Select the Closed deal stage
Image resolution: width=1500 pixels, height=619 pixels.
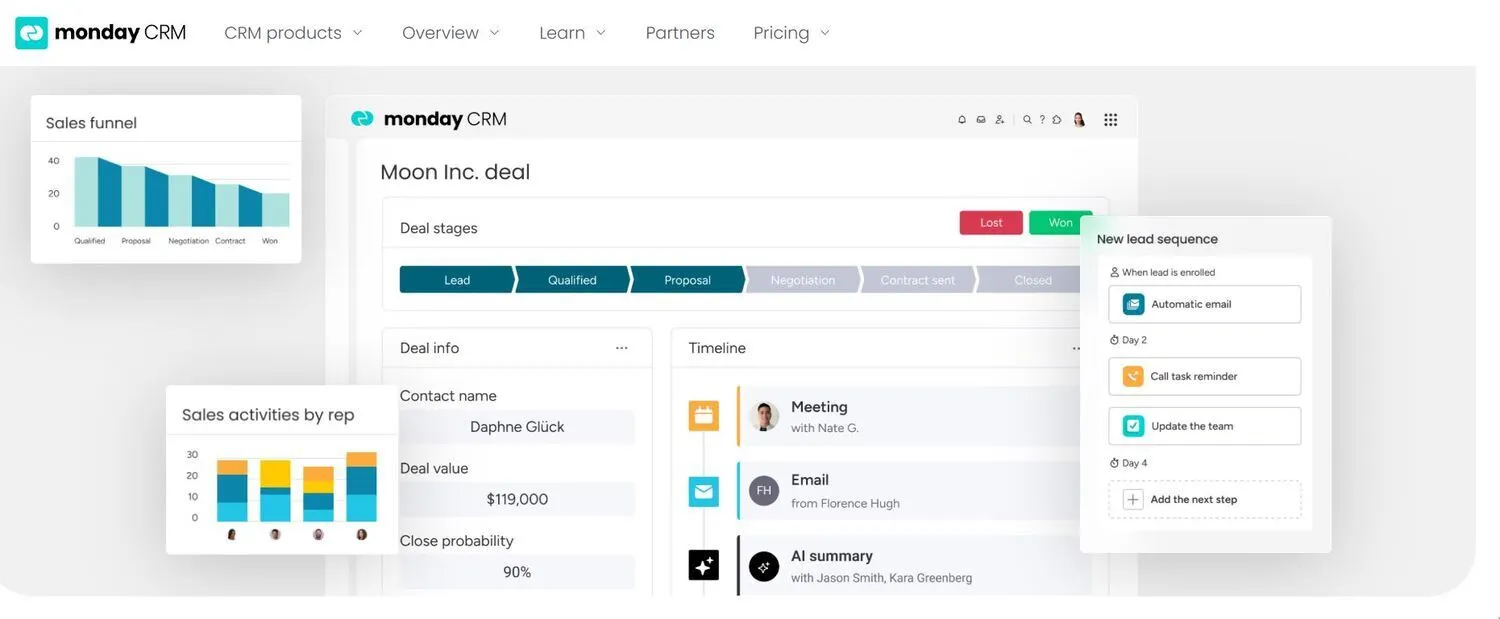point(1030,280)
